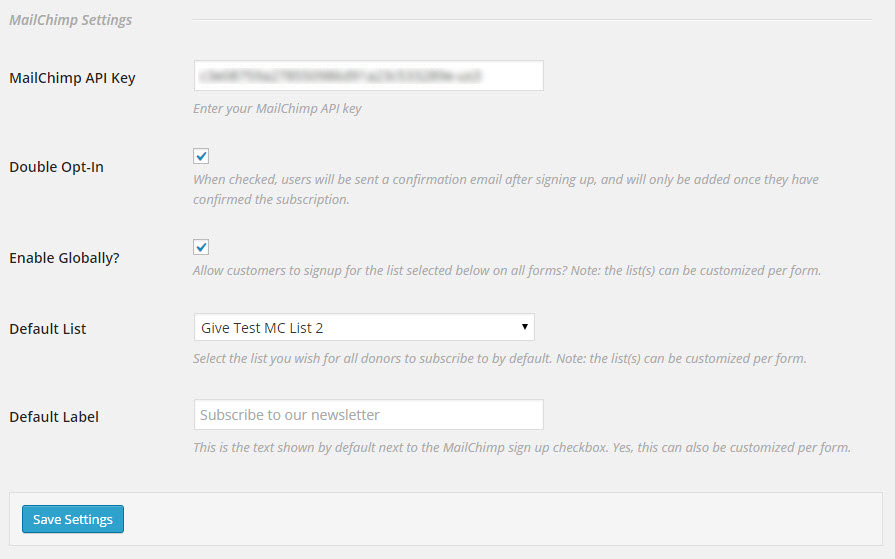Click the 'Enter your MailChimp API key' hint
The width and height of the screenshot is (895, 559).
[x=277, y=108]
